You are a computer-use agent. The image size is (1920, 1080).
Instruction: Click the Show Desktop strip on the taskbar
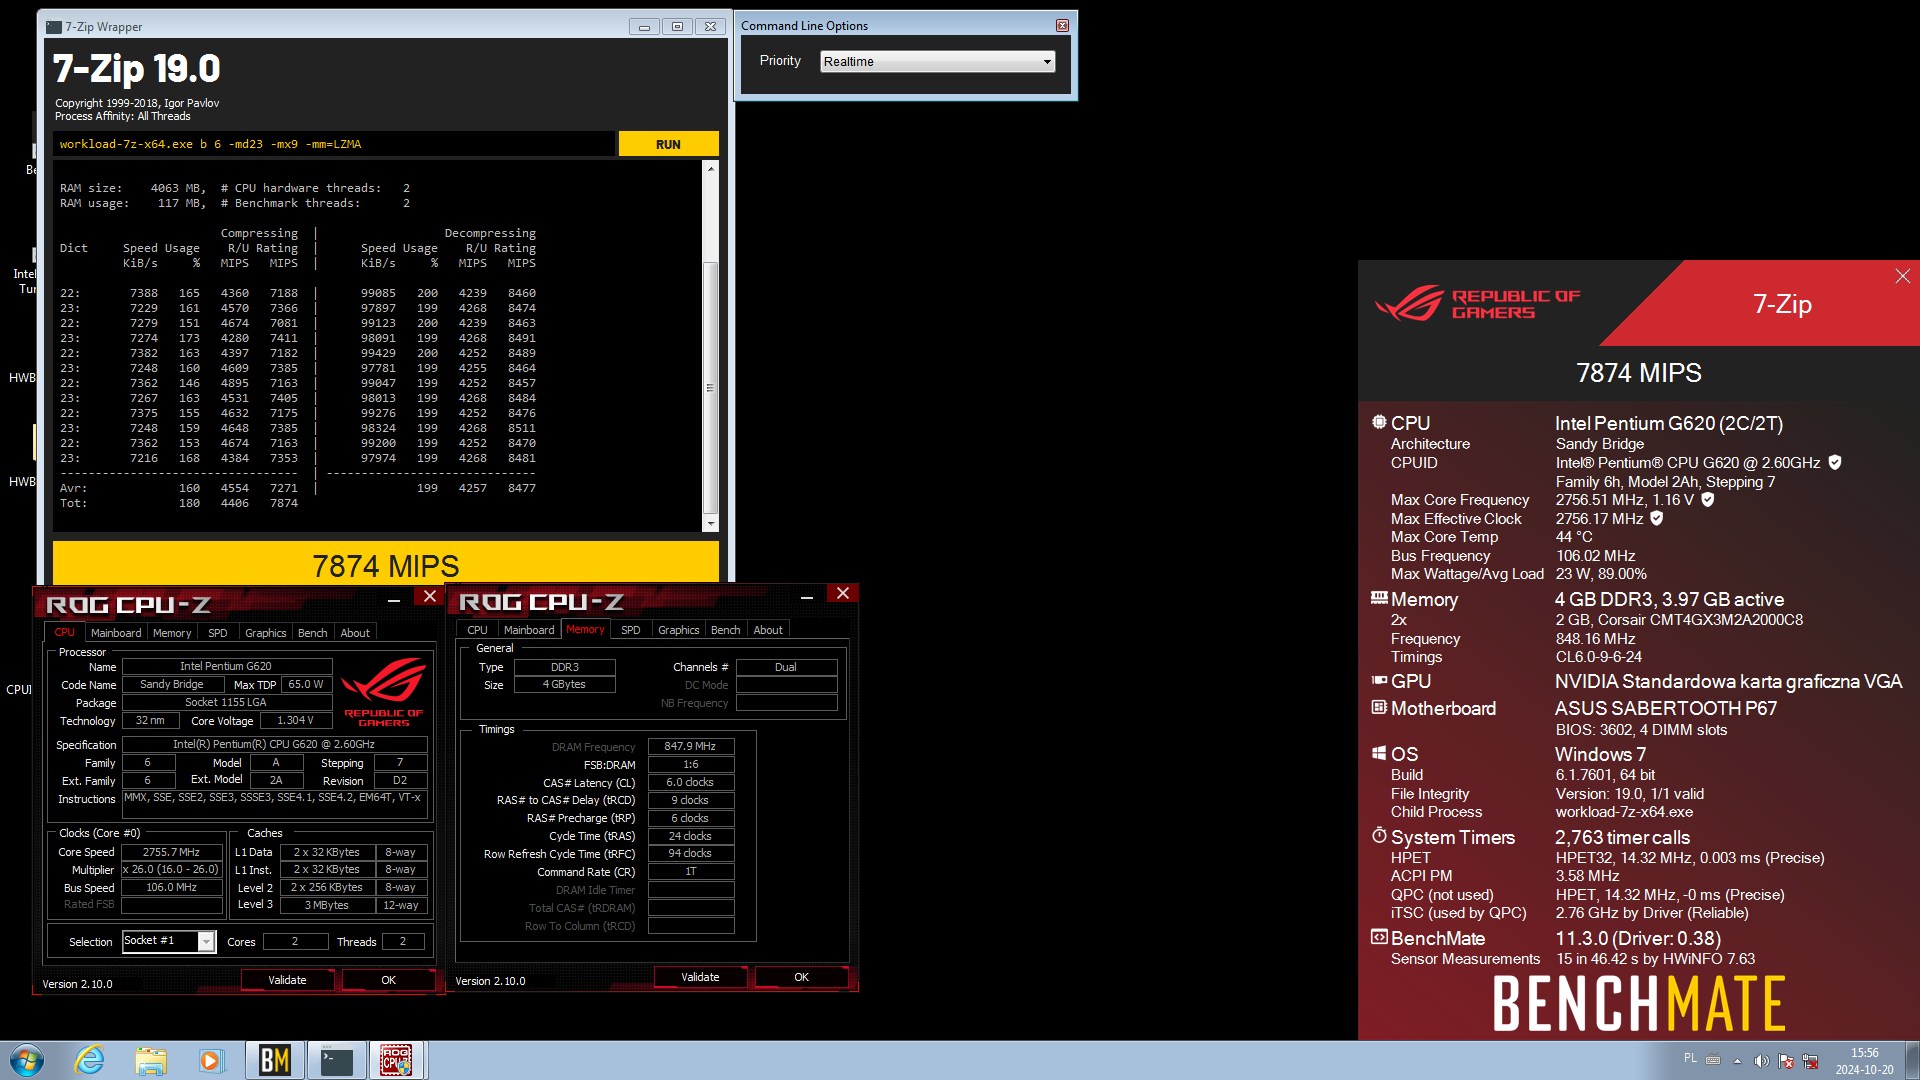click(x=1913, y=1060)
